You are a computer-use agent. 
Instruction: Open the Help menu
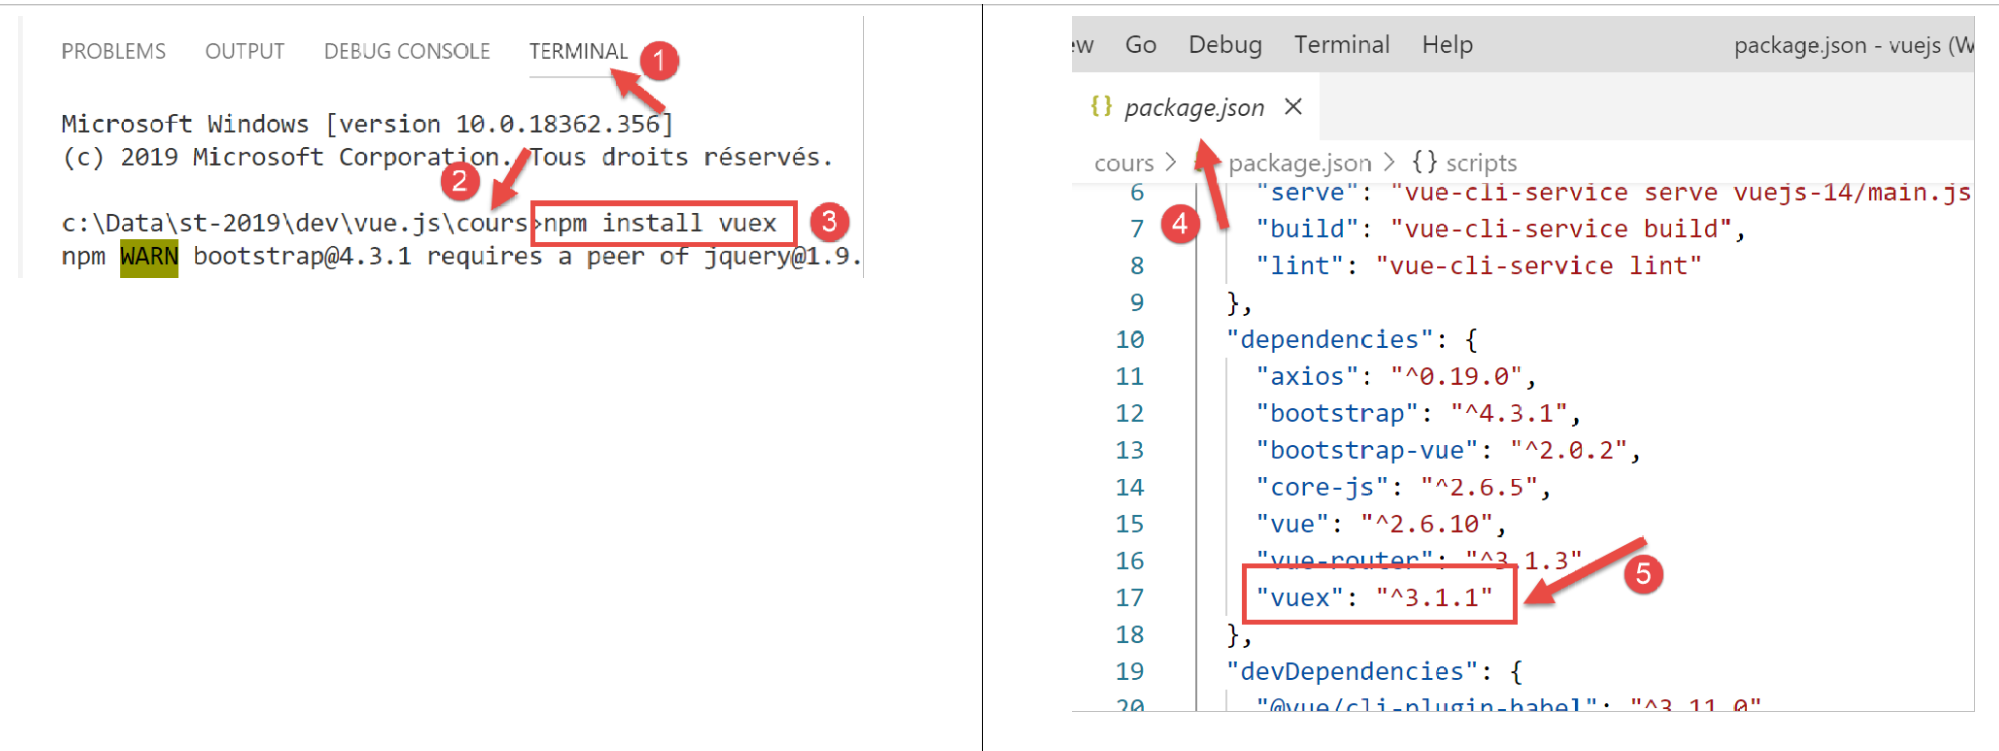(1446, 45)
